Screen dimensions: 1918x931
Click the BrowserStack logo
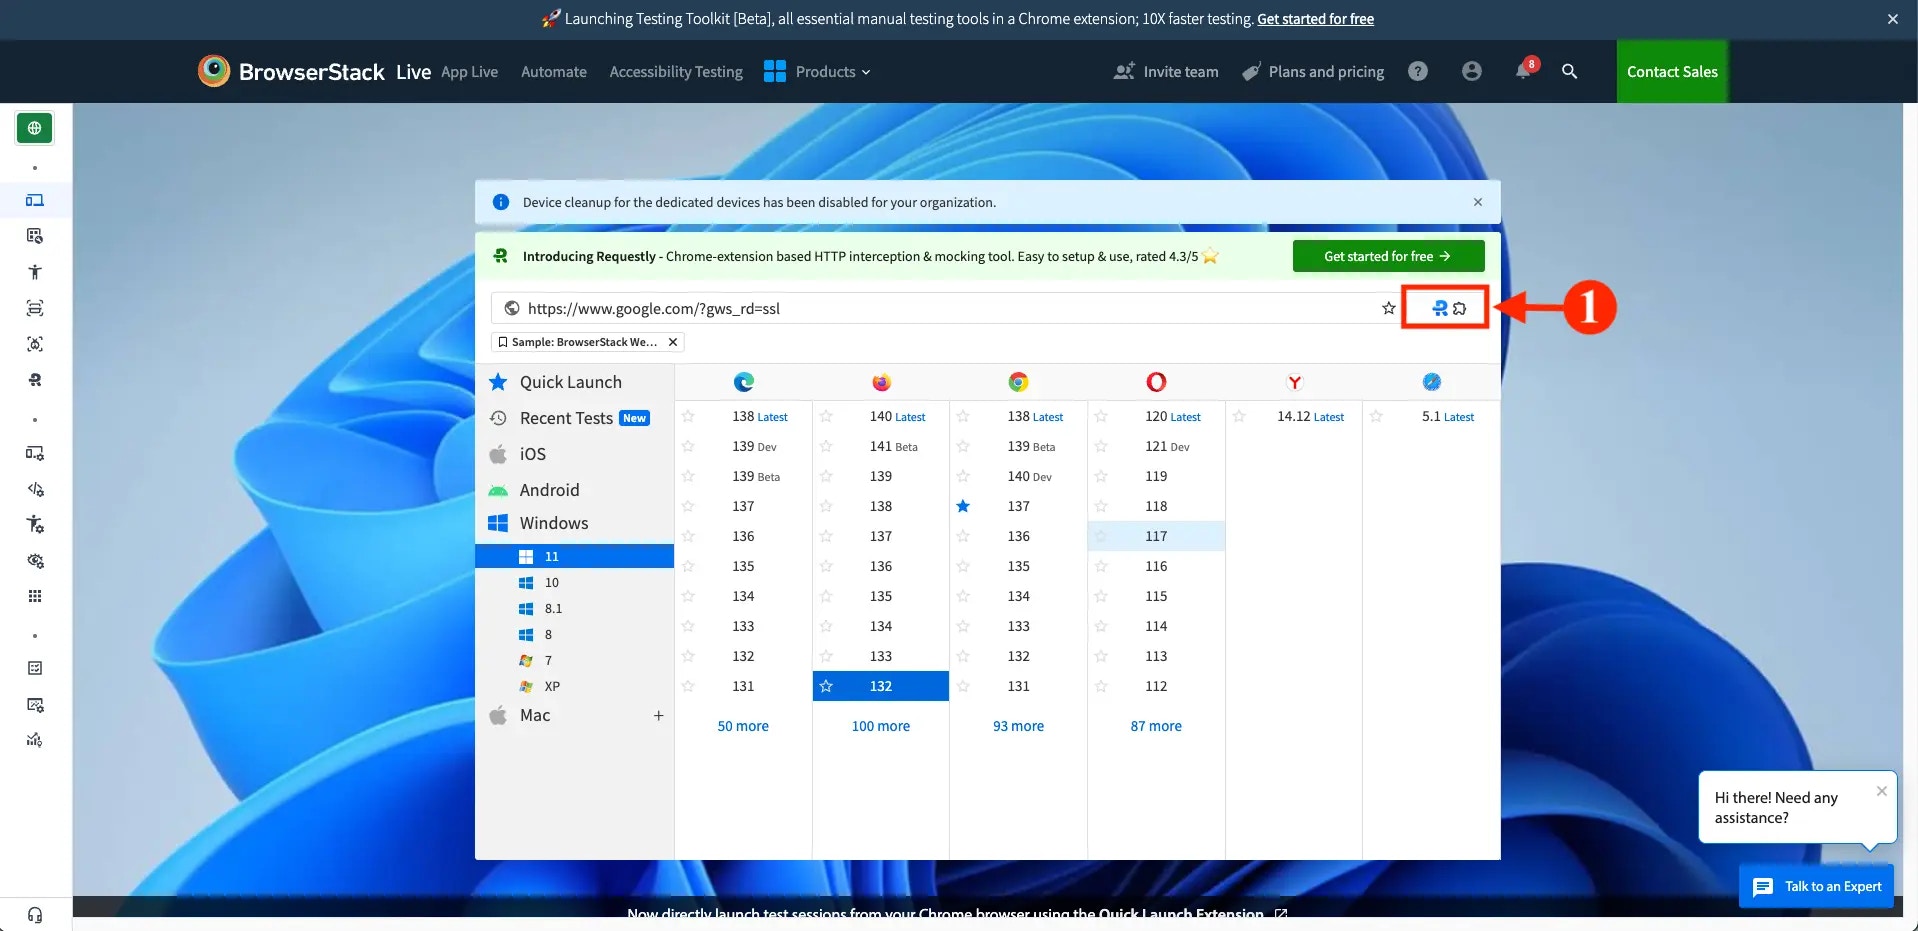point(291,71)
